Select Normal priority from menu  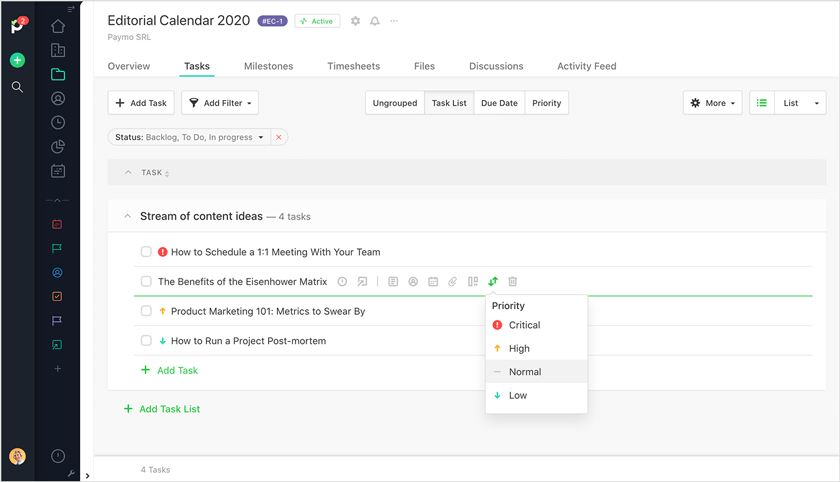point(536,372)
